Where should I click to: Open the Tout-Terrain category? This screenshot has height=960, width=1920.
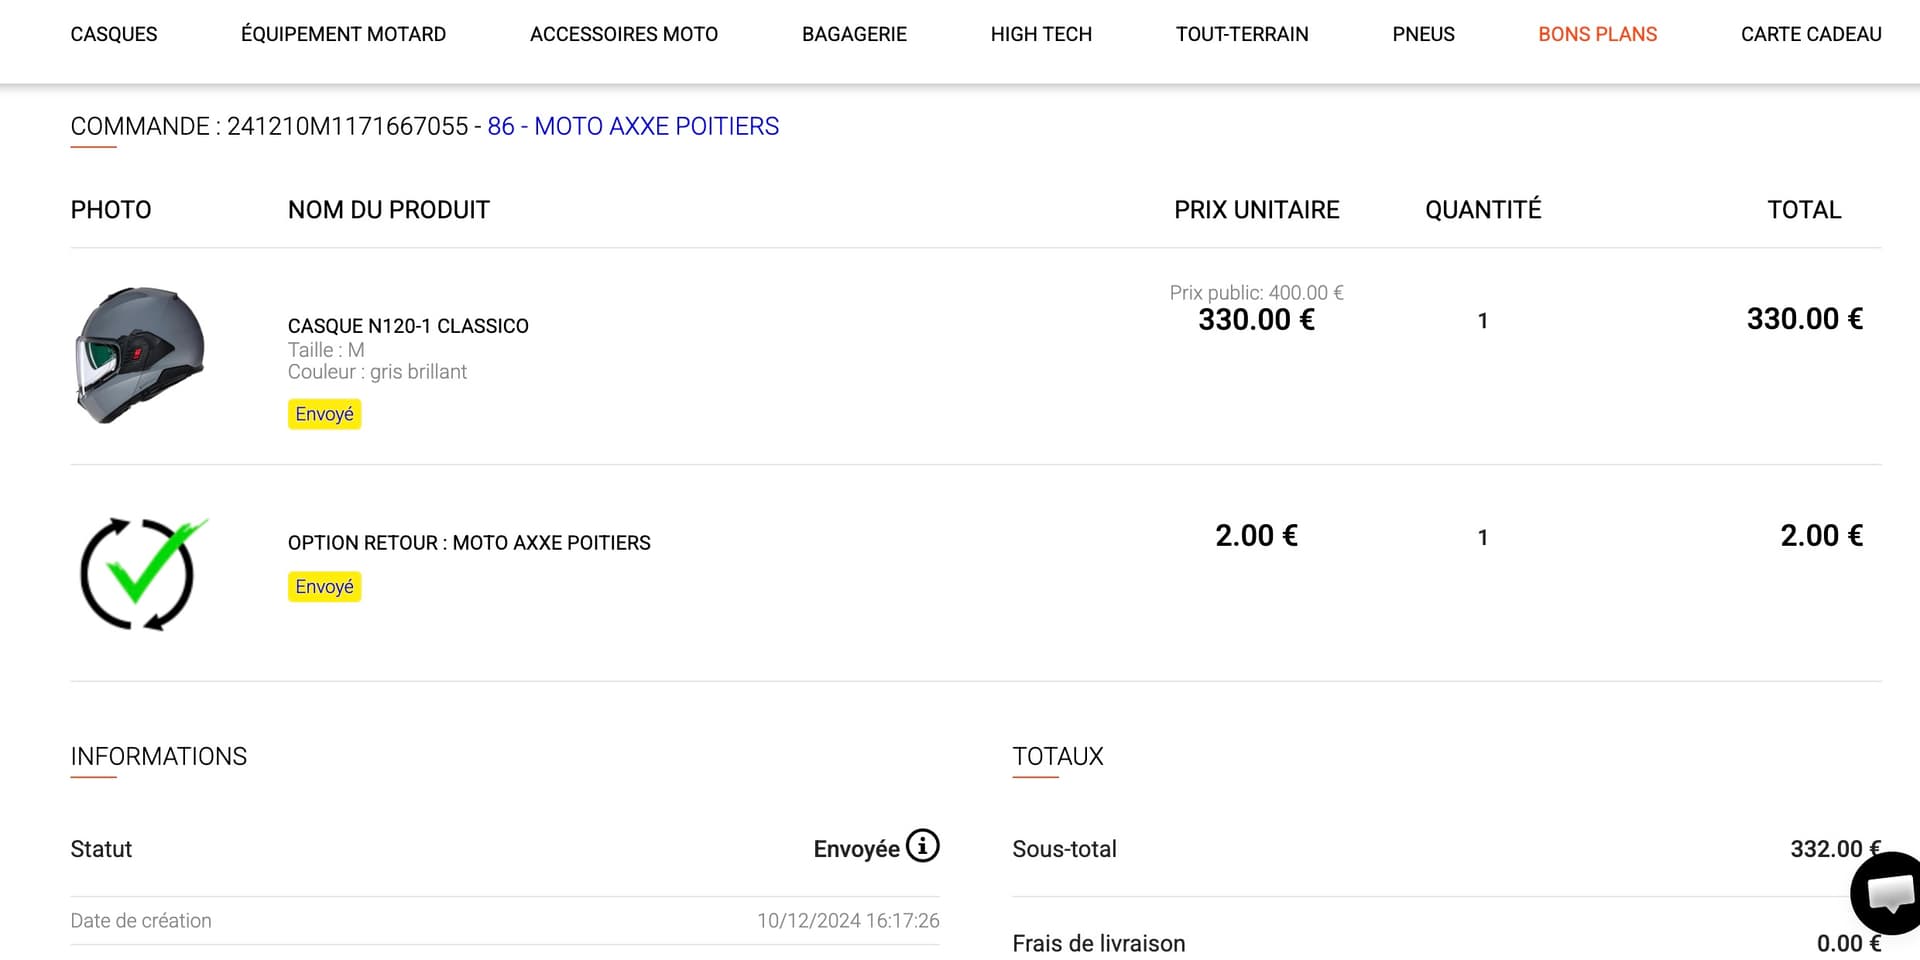pos(1242,34)
